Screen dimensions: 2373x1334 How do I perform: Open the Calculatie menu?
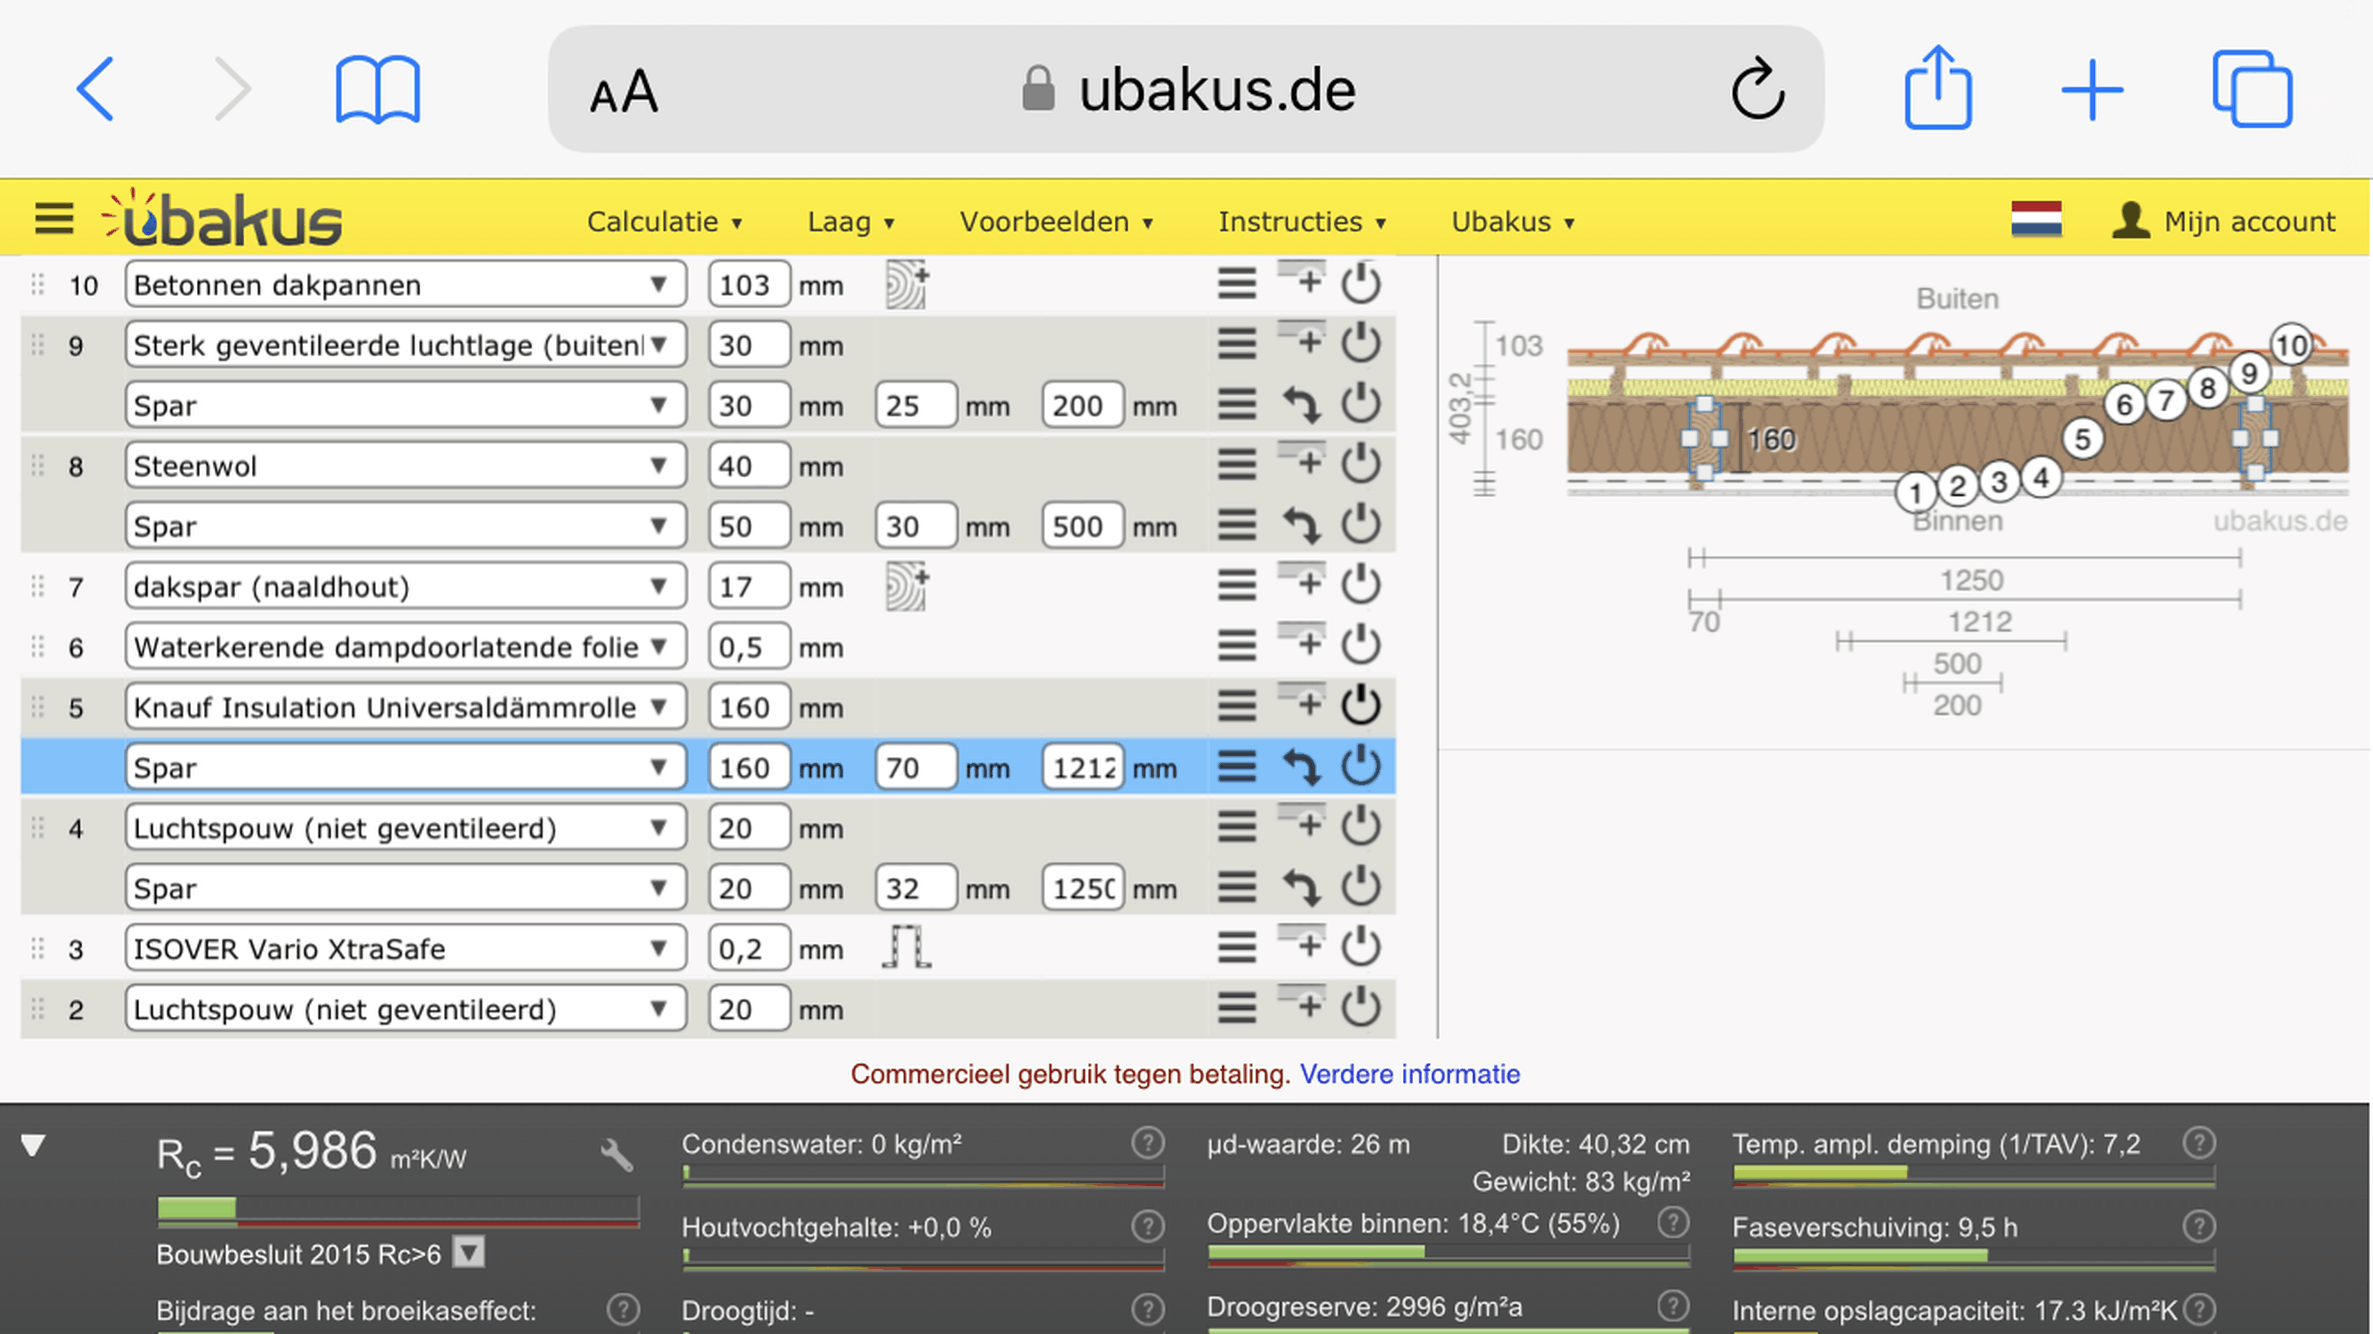[x=664, y=221]
